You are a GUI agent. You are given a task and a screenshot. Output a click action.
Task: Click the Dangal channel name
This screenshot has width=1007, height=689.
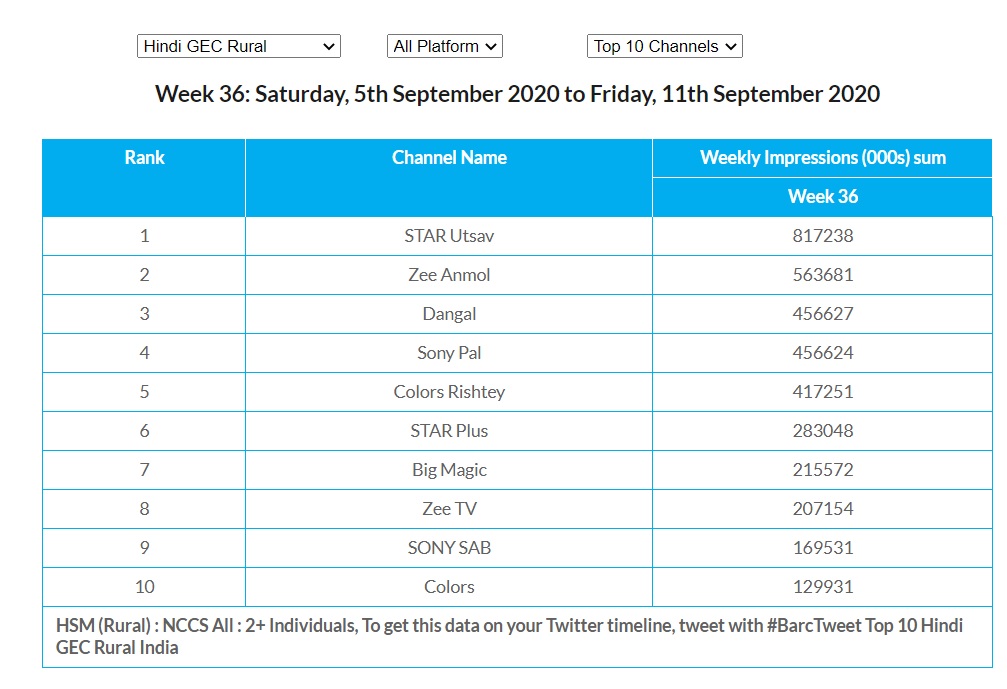[x=449, y=314]
